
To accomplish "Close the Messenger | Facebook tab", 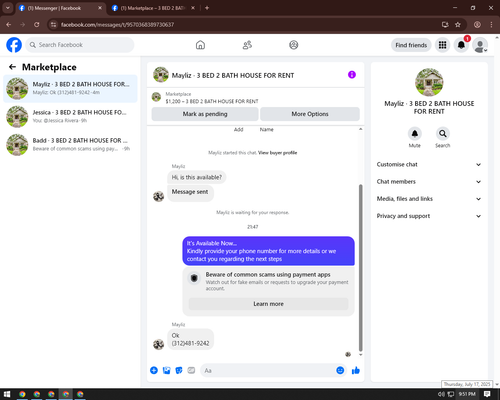I will coord(100,8).
